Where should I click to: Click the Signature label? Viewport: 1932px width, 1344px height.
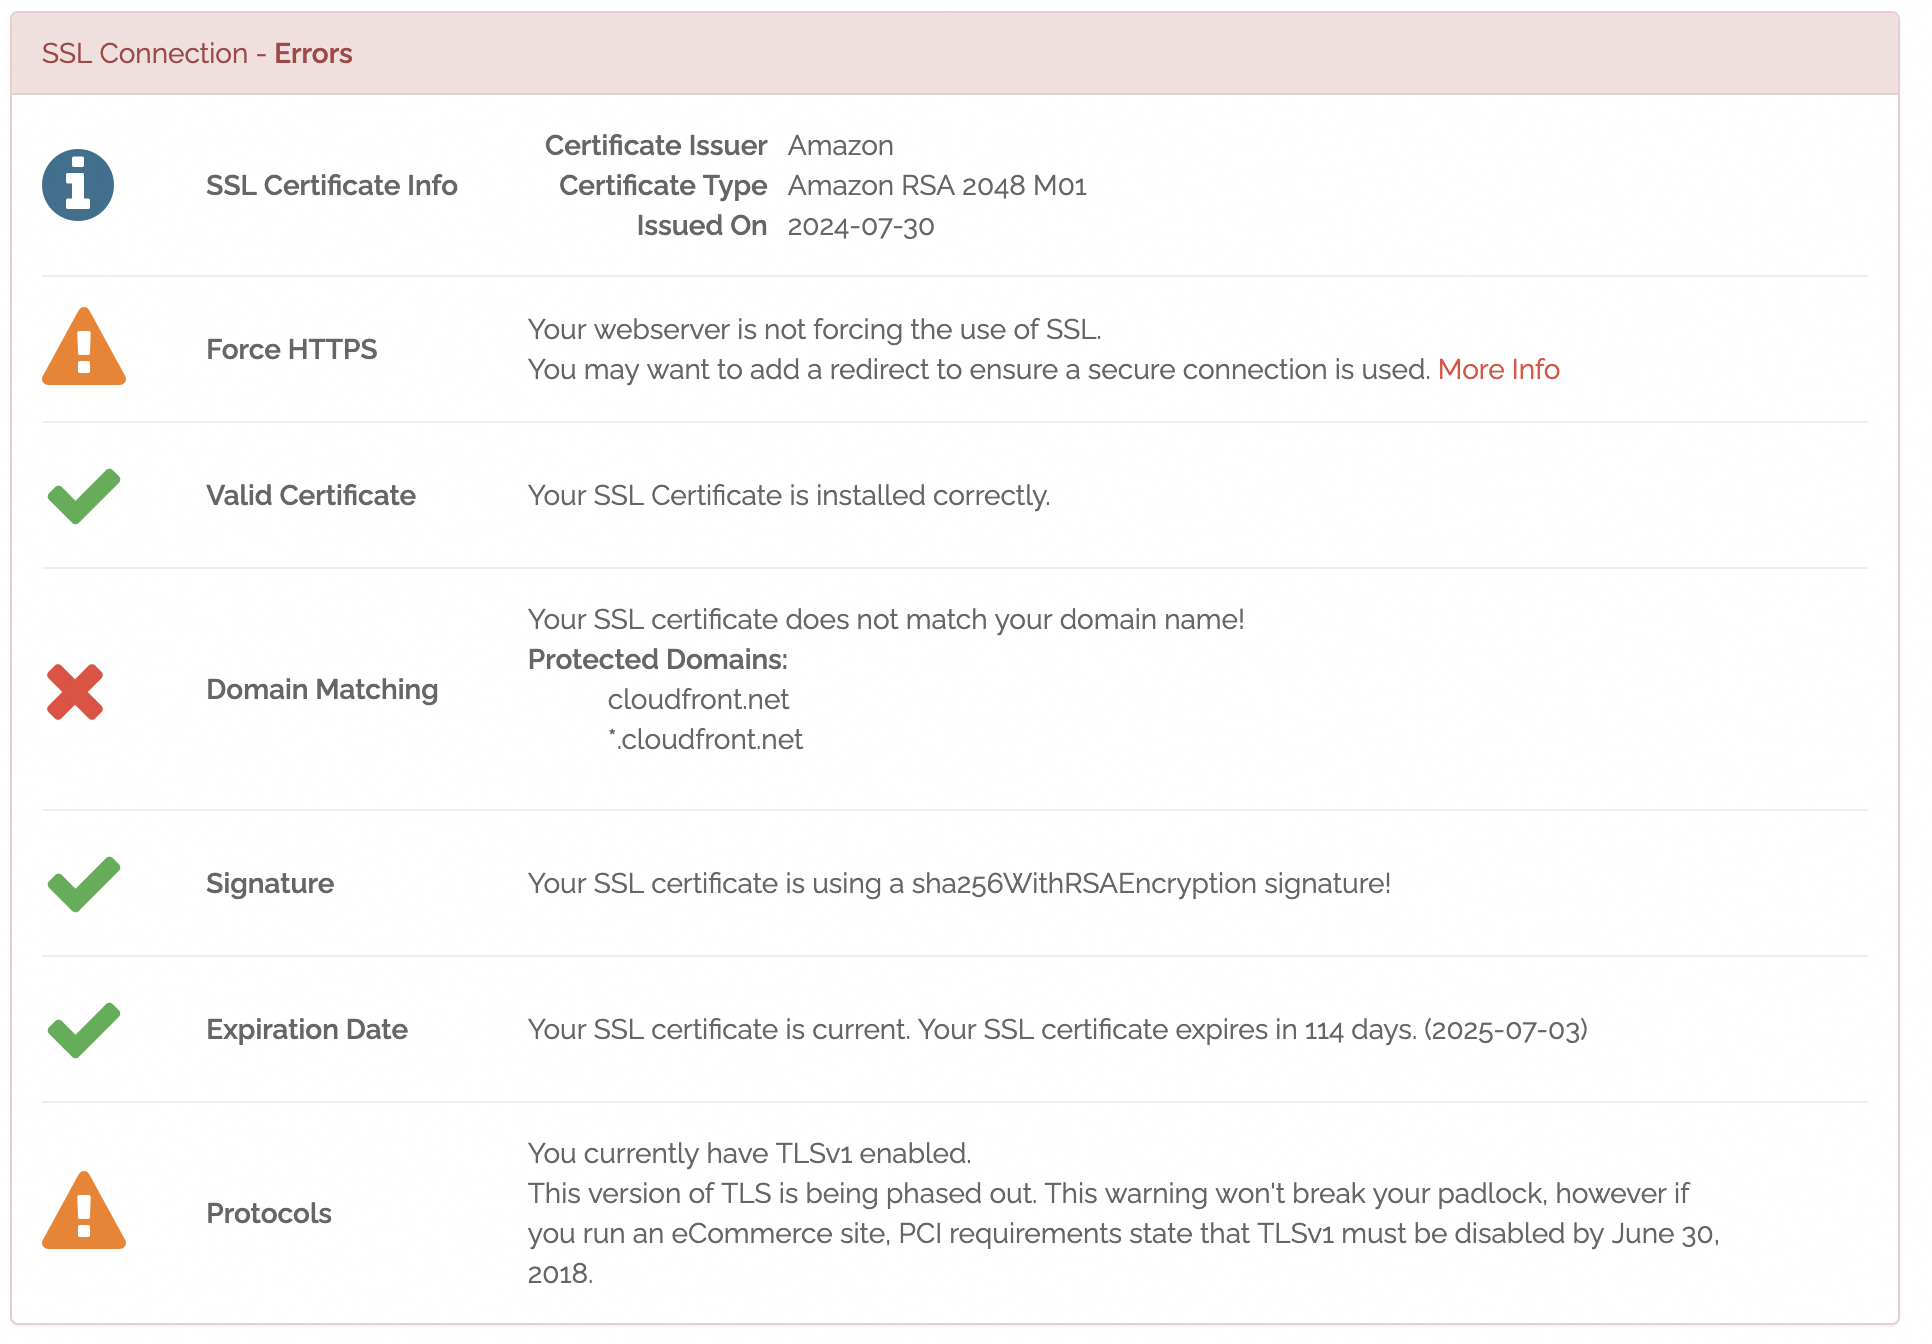pyautogui.click(x=270, y=884)
